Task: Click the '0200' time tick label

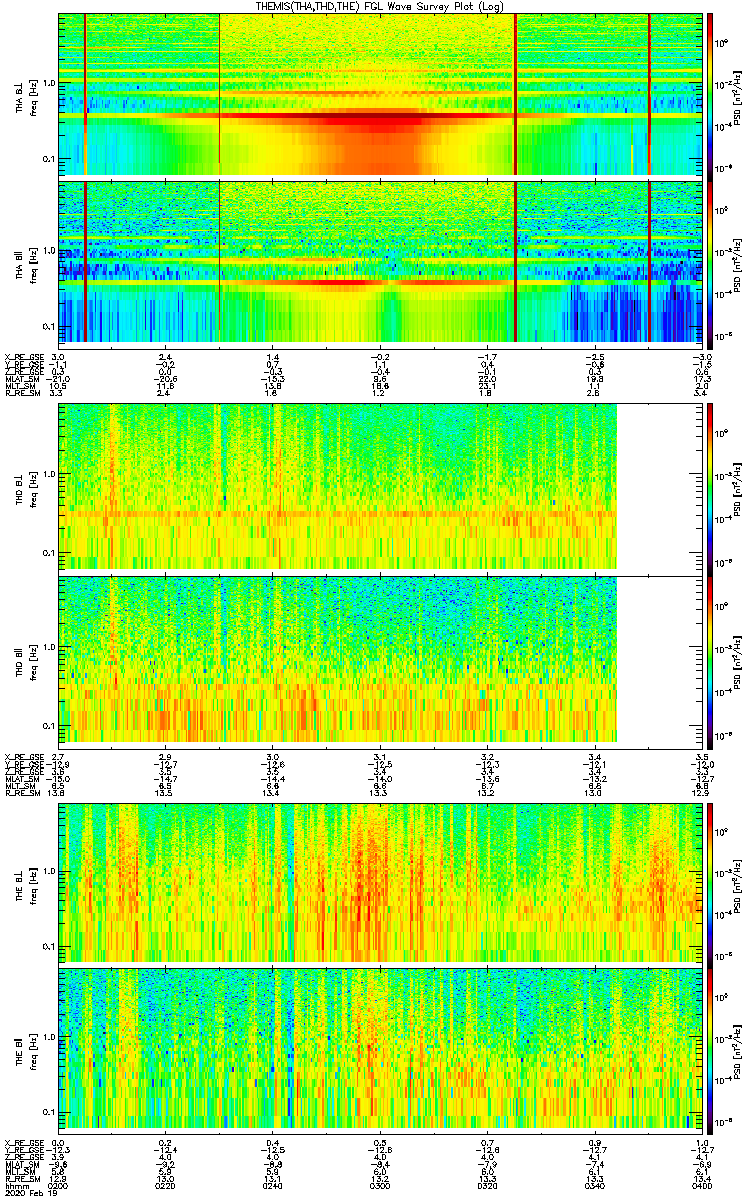Action: pos(58,1185)
